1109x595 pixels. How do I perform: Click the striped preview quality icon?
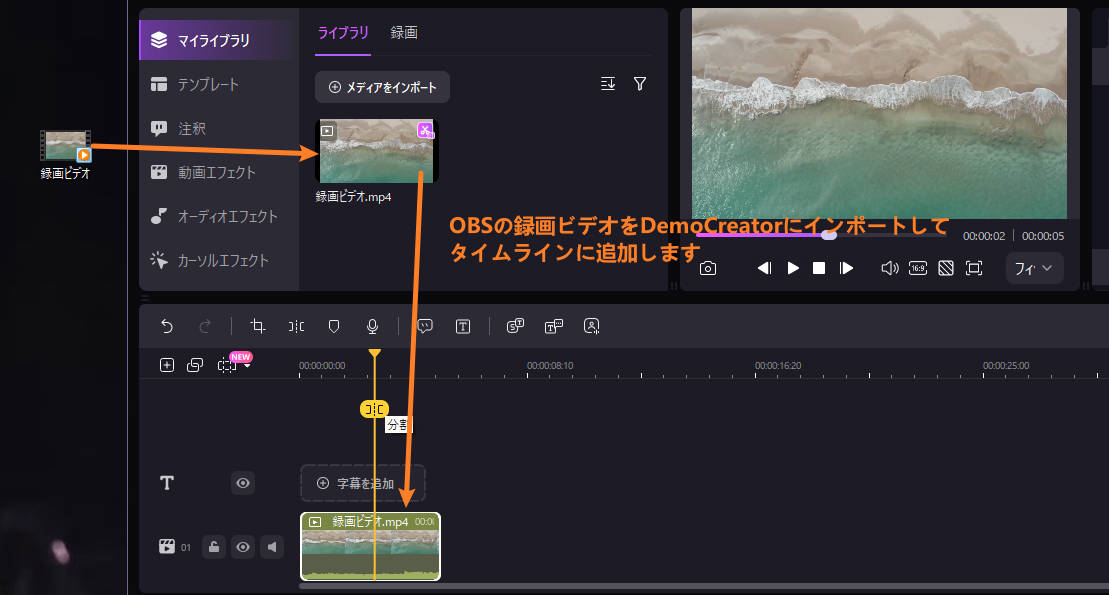(946, 268)
